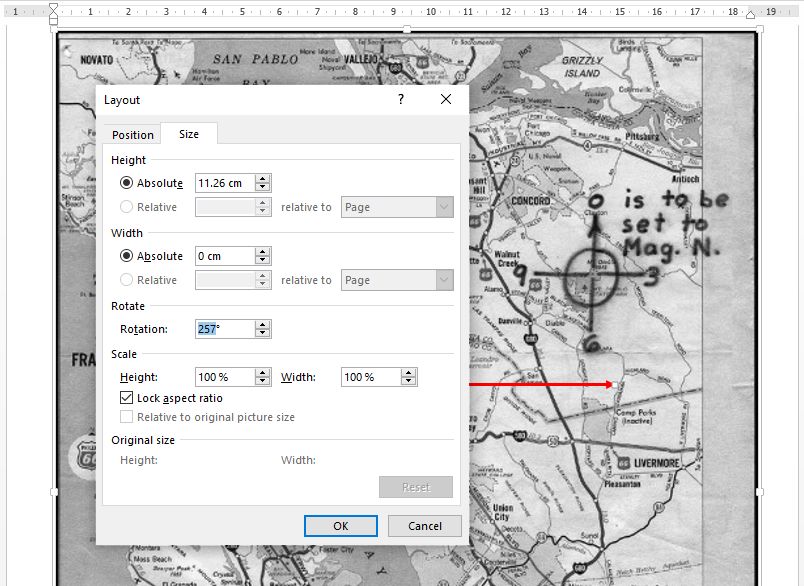Increase rotation with up spinner arrow
804x586 pixels.
point(262,325)
